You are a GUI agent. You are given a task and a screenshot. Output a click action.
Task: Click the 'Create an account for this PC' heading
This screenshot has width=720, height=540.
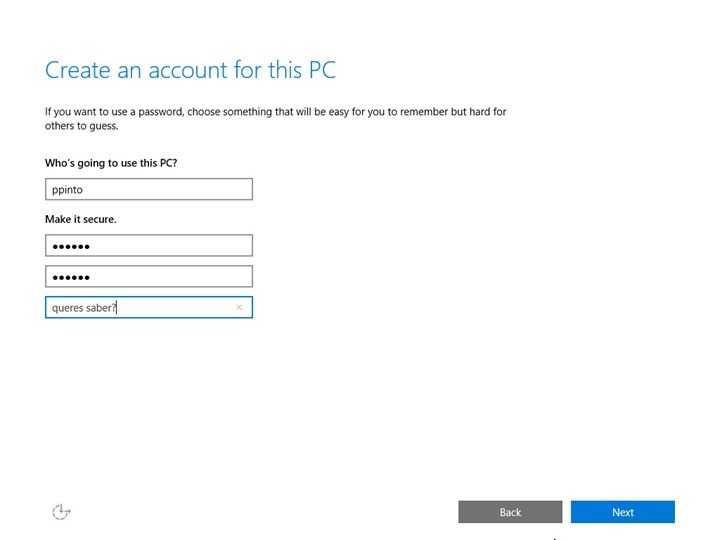pos(190,70)
